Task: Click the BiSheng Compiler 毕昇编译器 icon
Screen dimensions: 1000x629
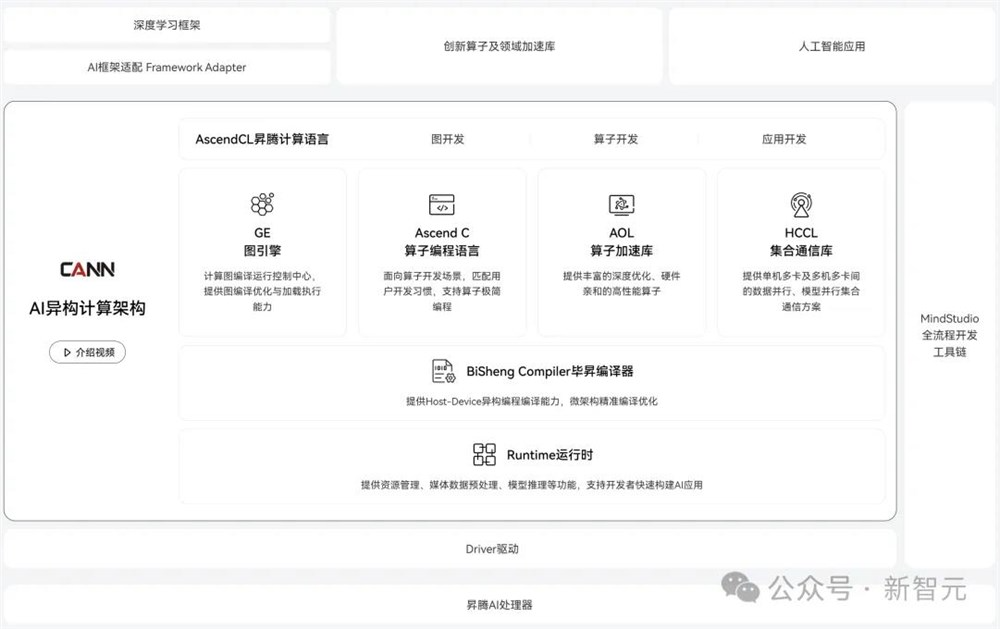Action: [x=444, y=370]
